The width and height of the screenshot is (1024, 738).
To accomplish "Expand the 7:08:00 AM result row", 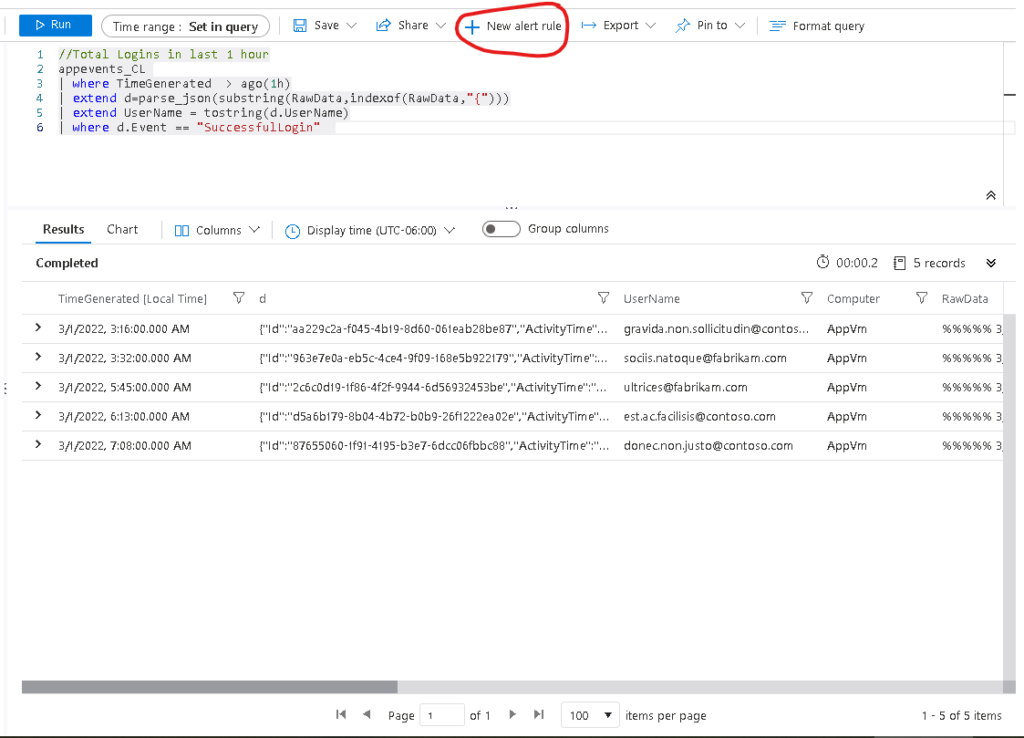I will [x=38, y=444].
